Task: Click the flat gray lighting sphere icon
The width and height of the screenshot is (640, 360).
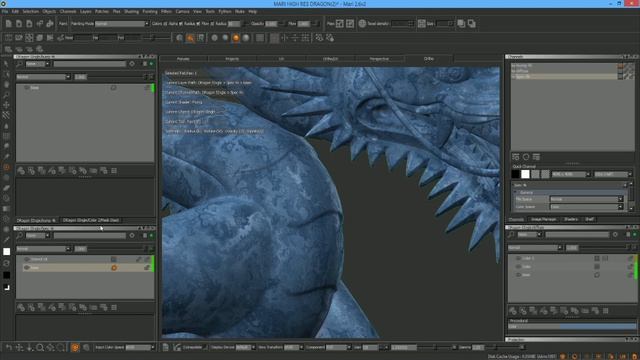Action: point(215,38)
